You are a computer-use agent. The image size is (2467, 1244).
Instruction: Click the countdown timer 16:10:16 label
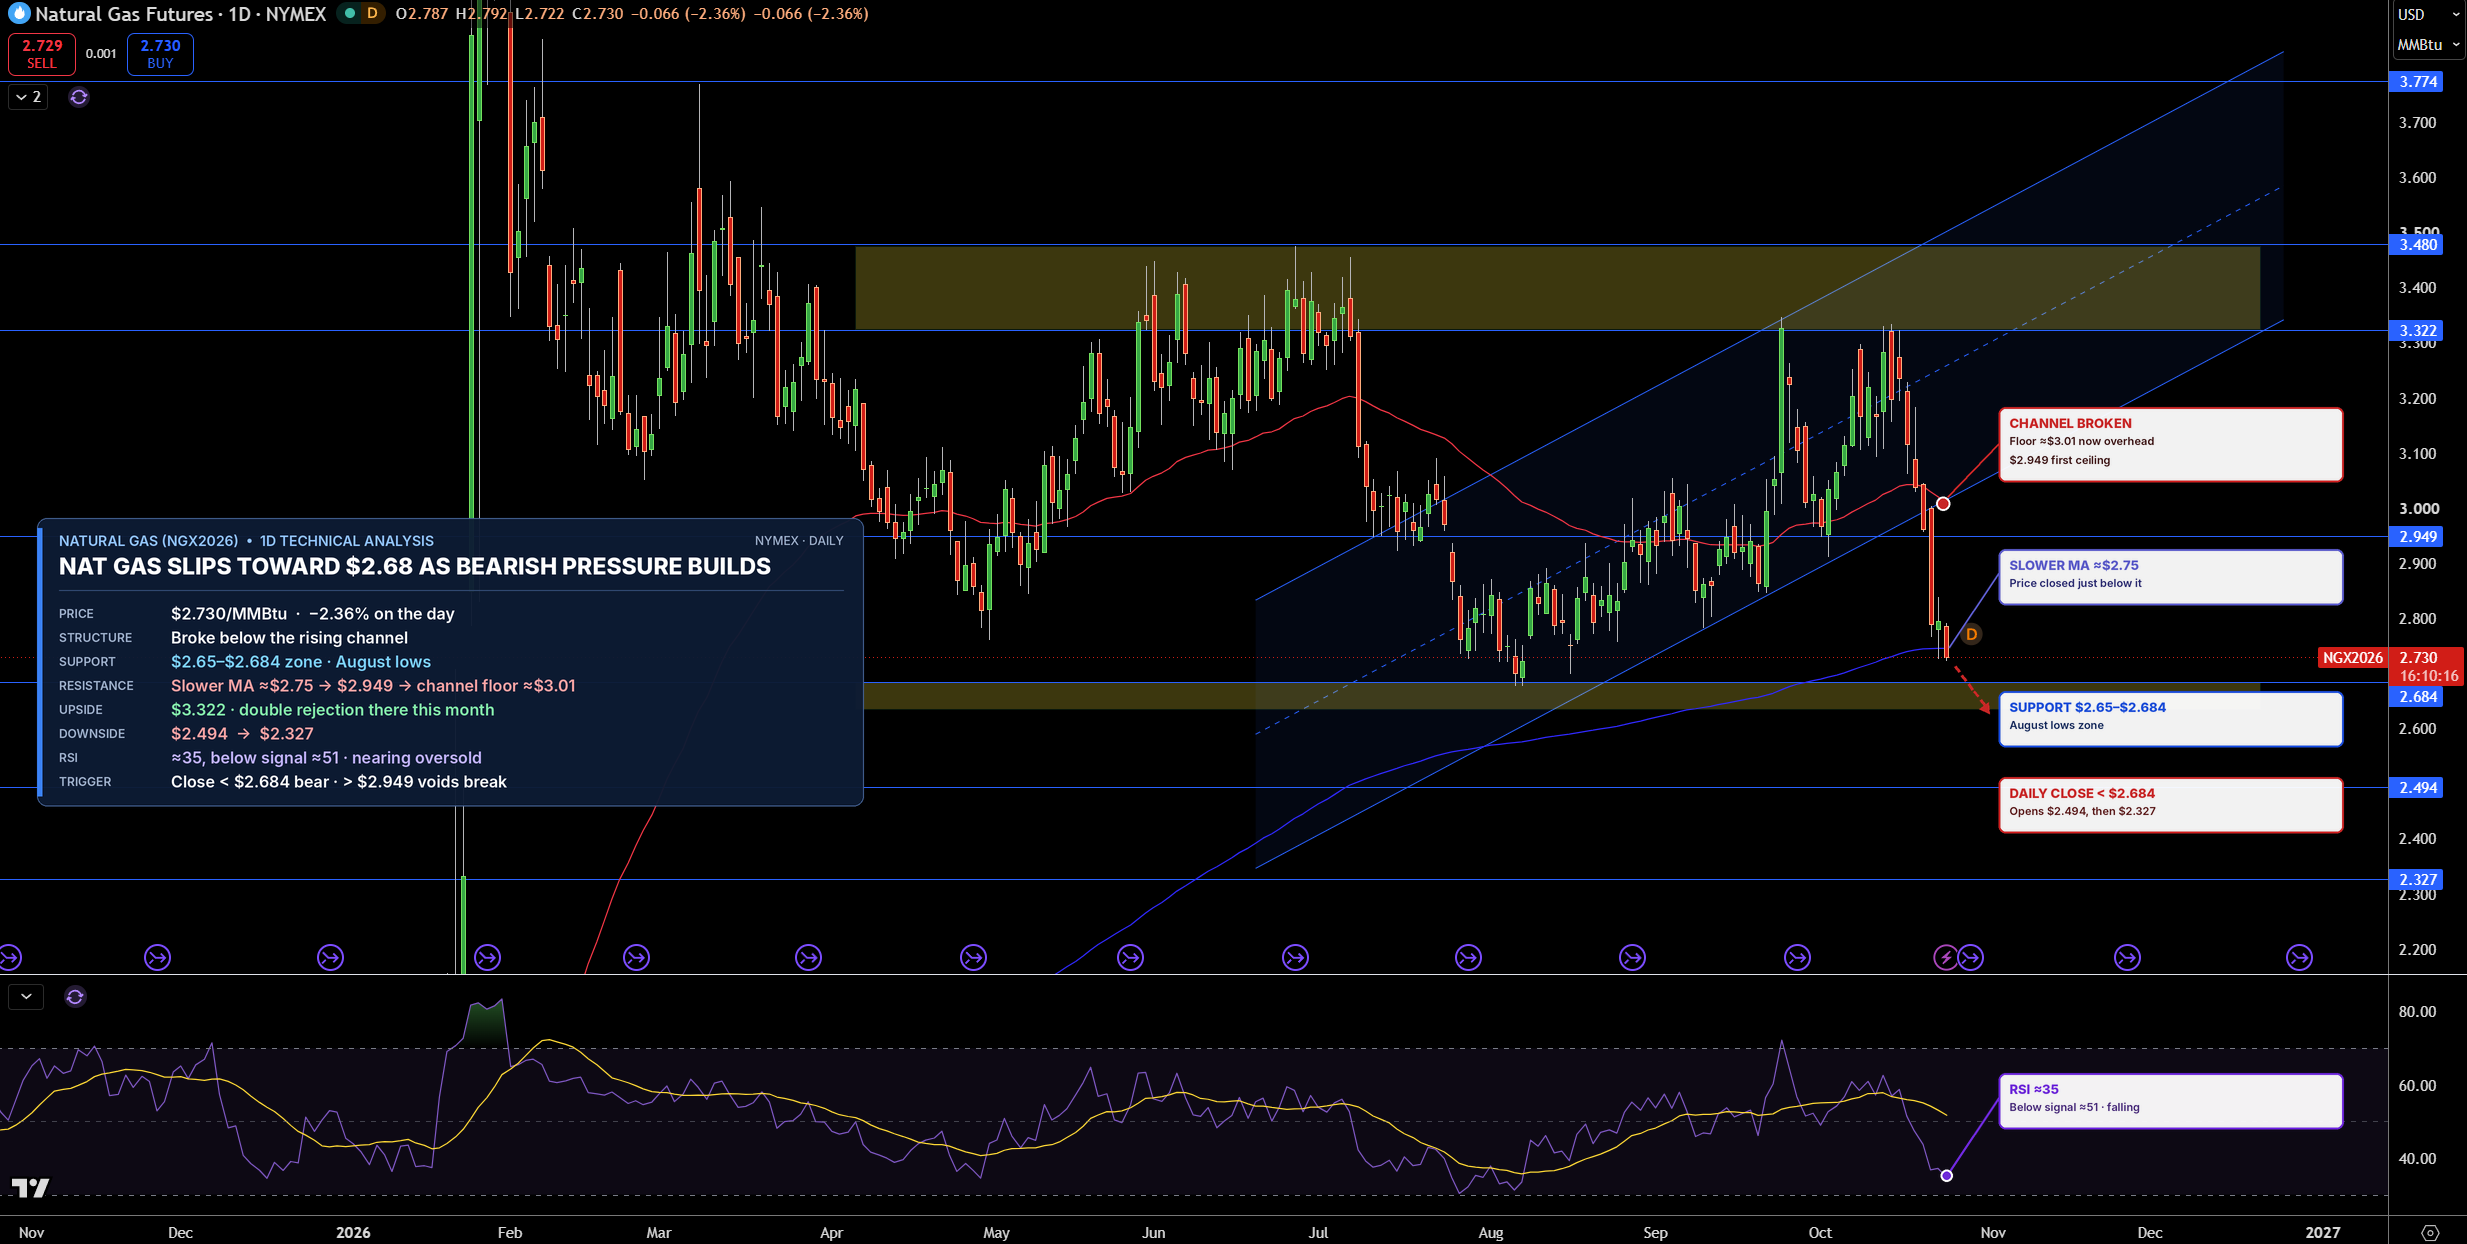(2428, 676)
